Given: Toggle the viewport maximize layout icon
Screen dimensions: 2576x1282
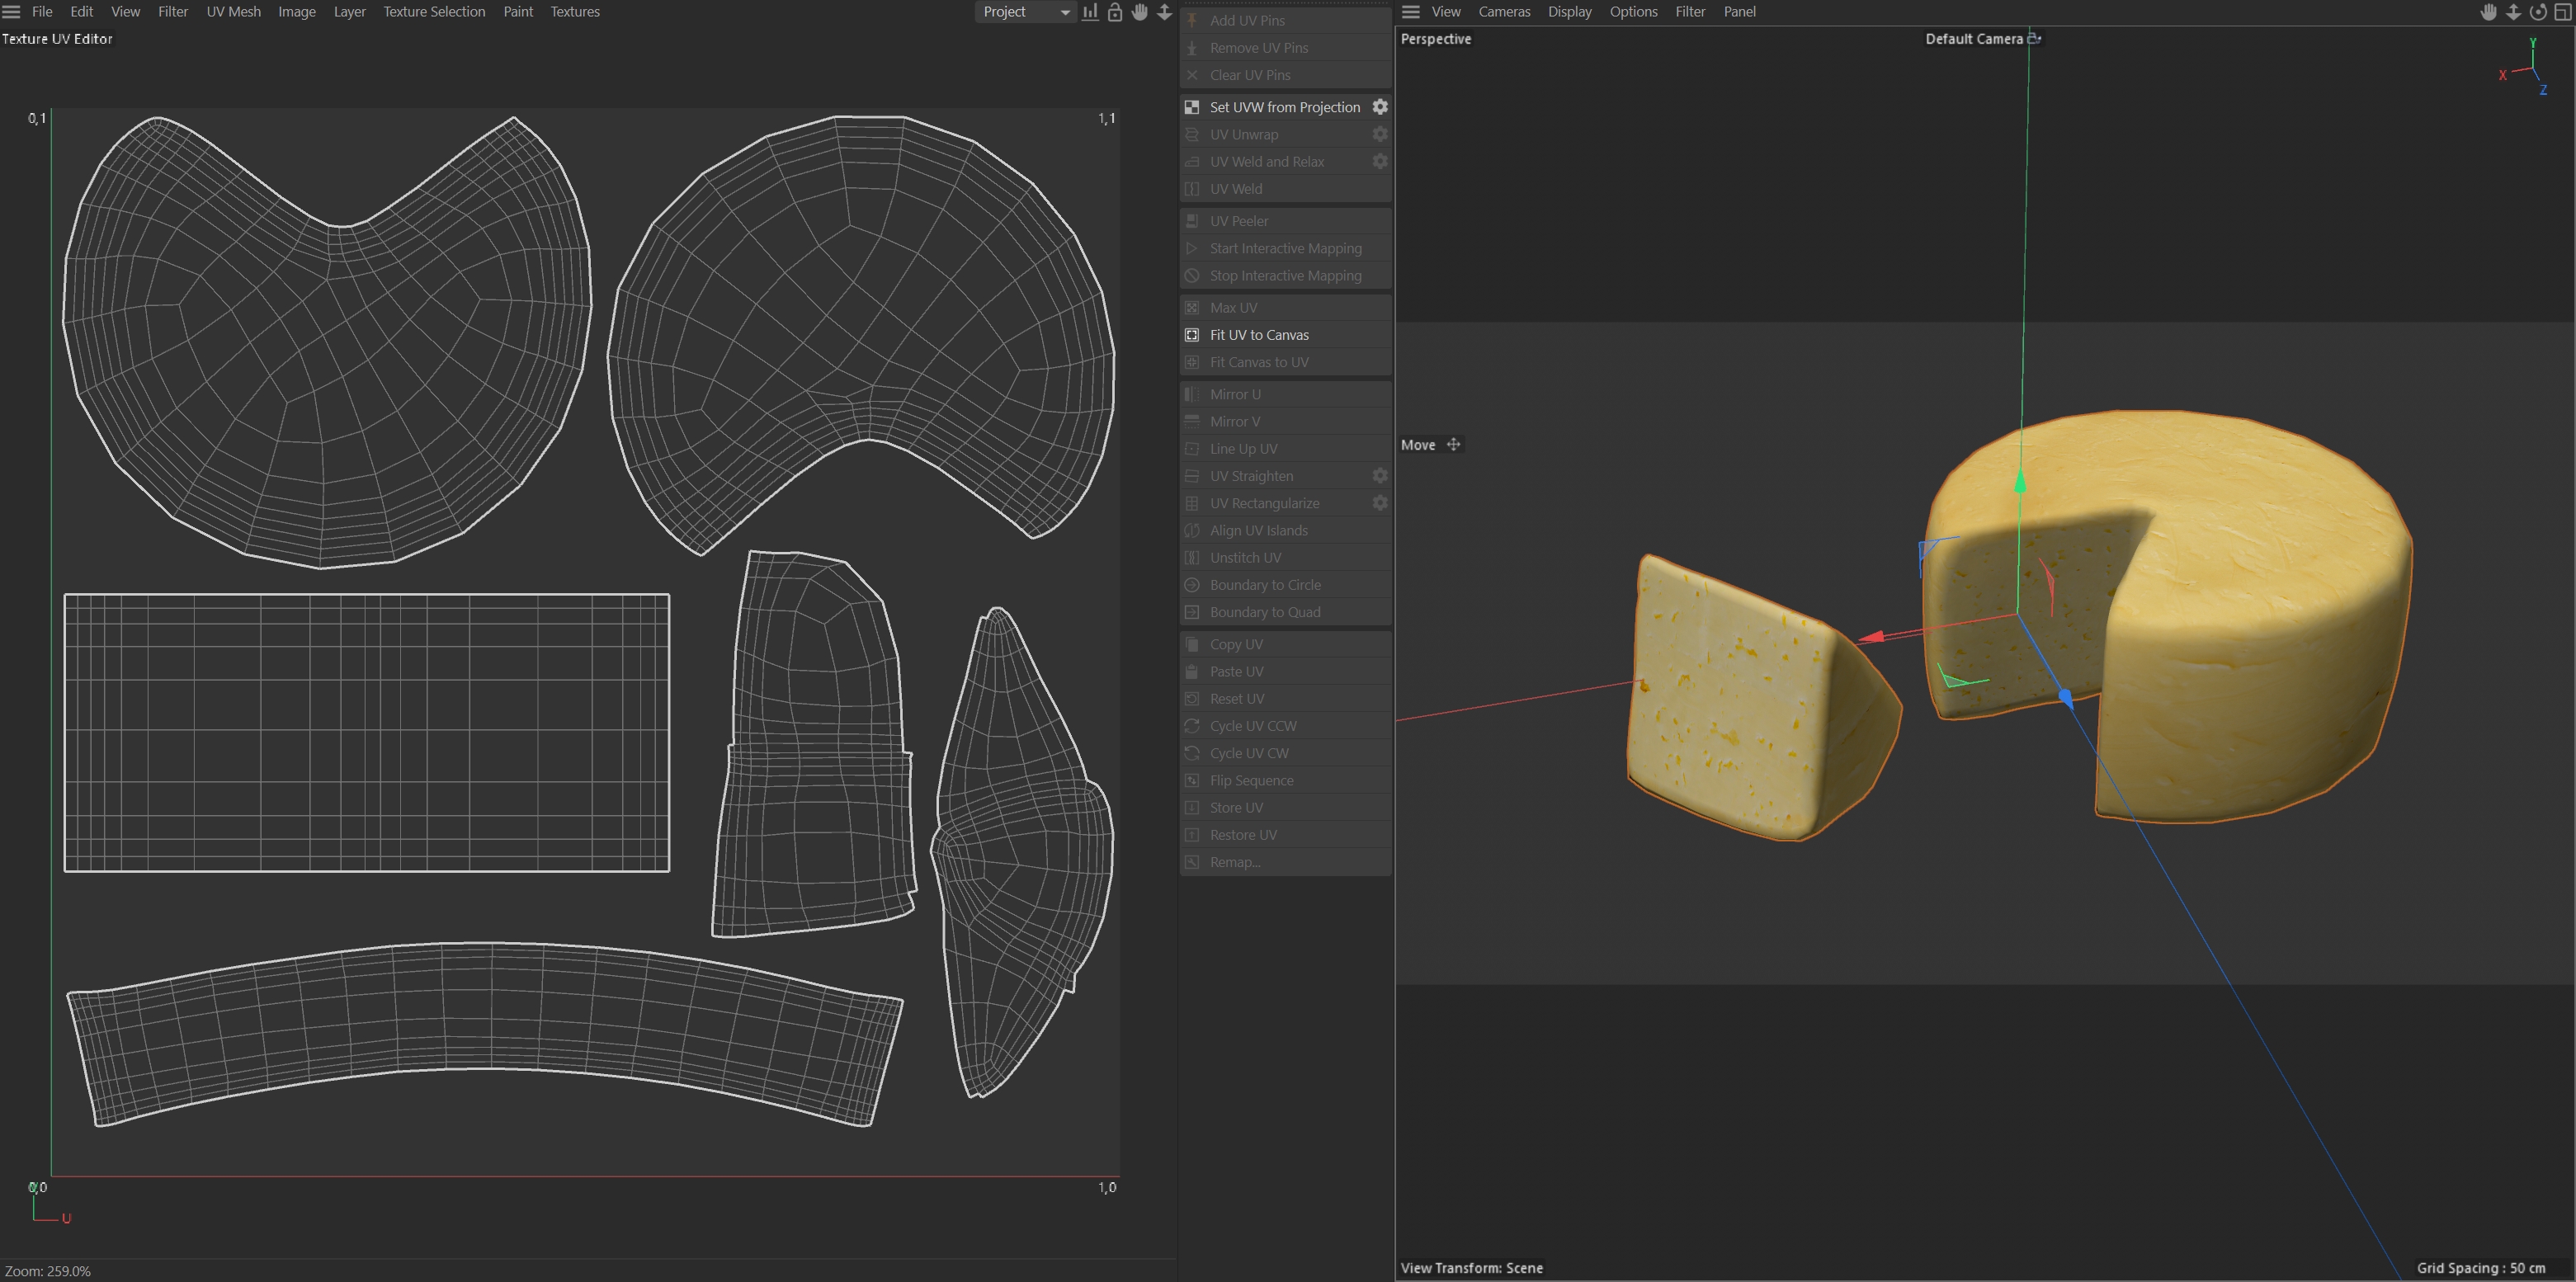Looking at the screenshot, I should (2562, 12).
